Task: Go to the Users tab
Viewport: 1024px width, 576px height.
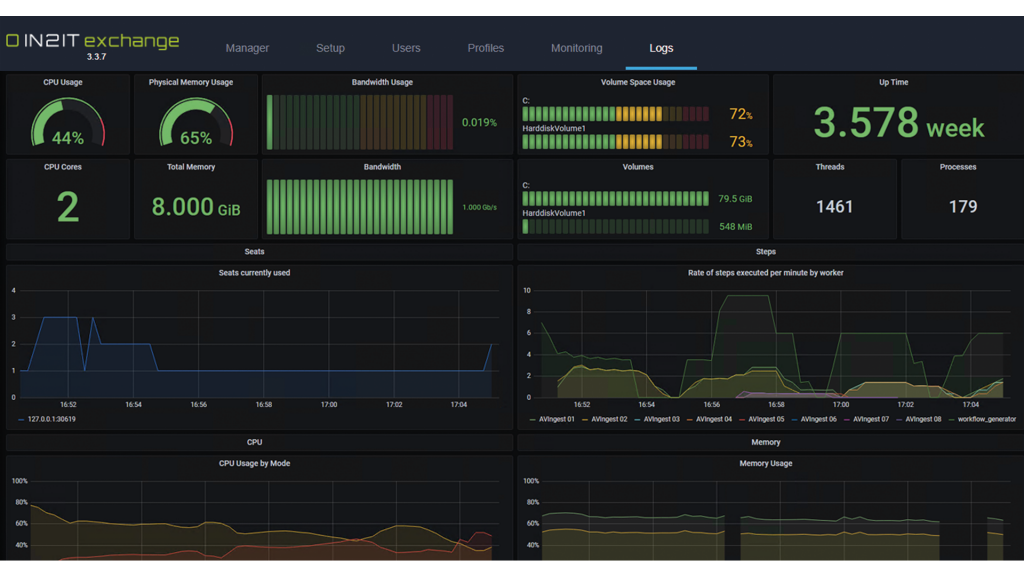Action: tap(406, 48)
